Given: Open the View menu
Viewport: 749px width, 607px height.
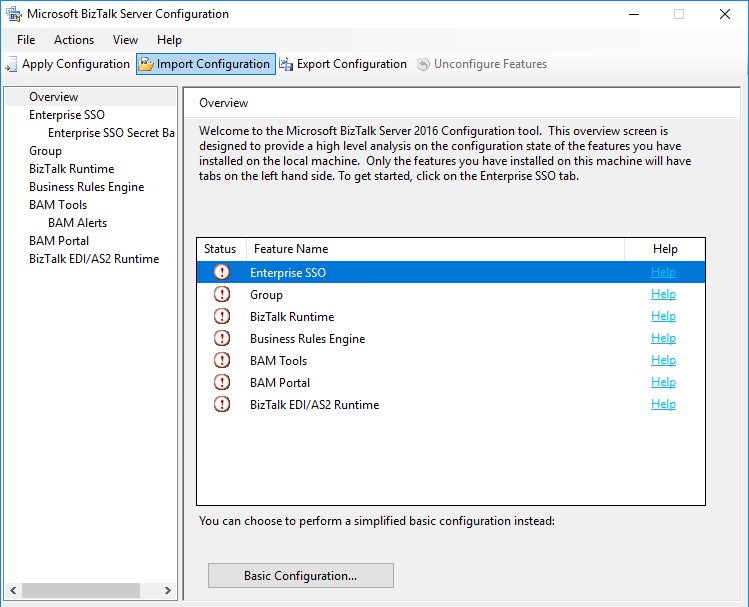Looking at the screenshot, I should pyautogui.click(x=125, y=40).
